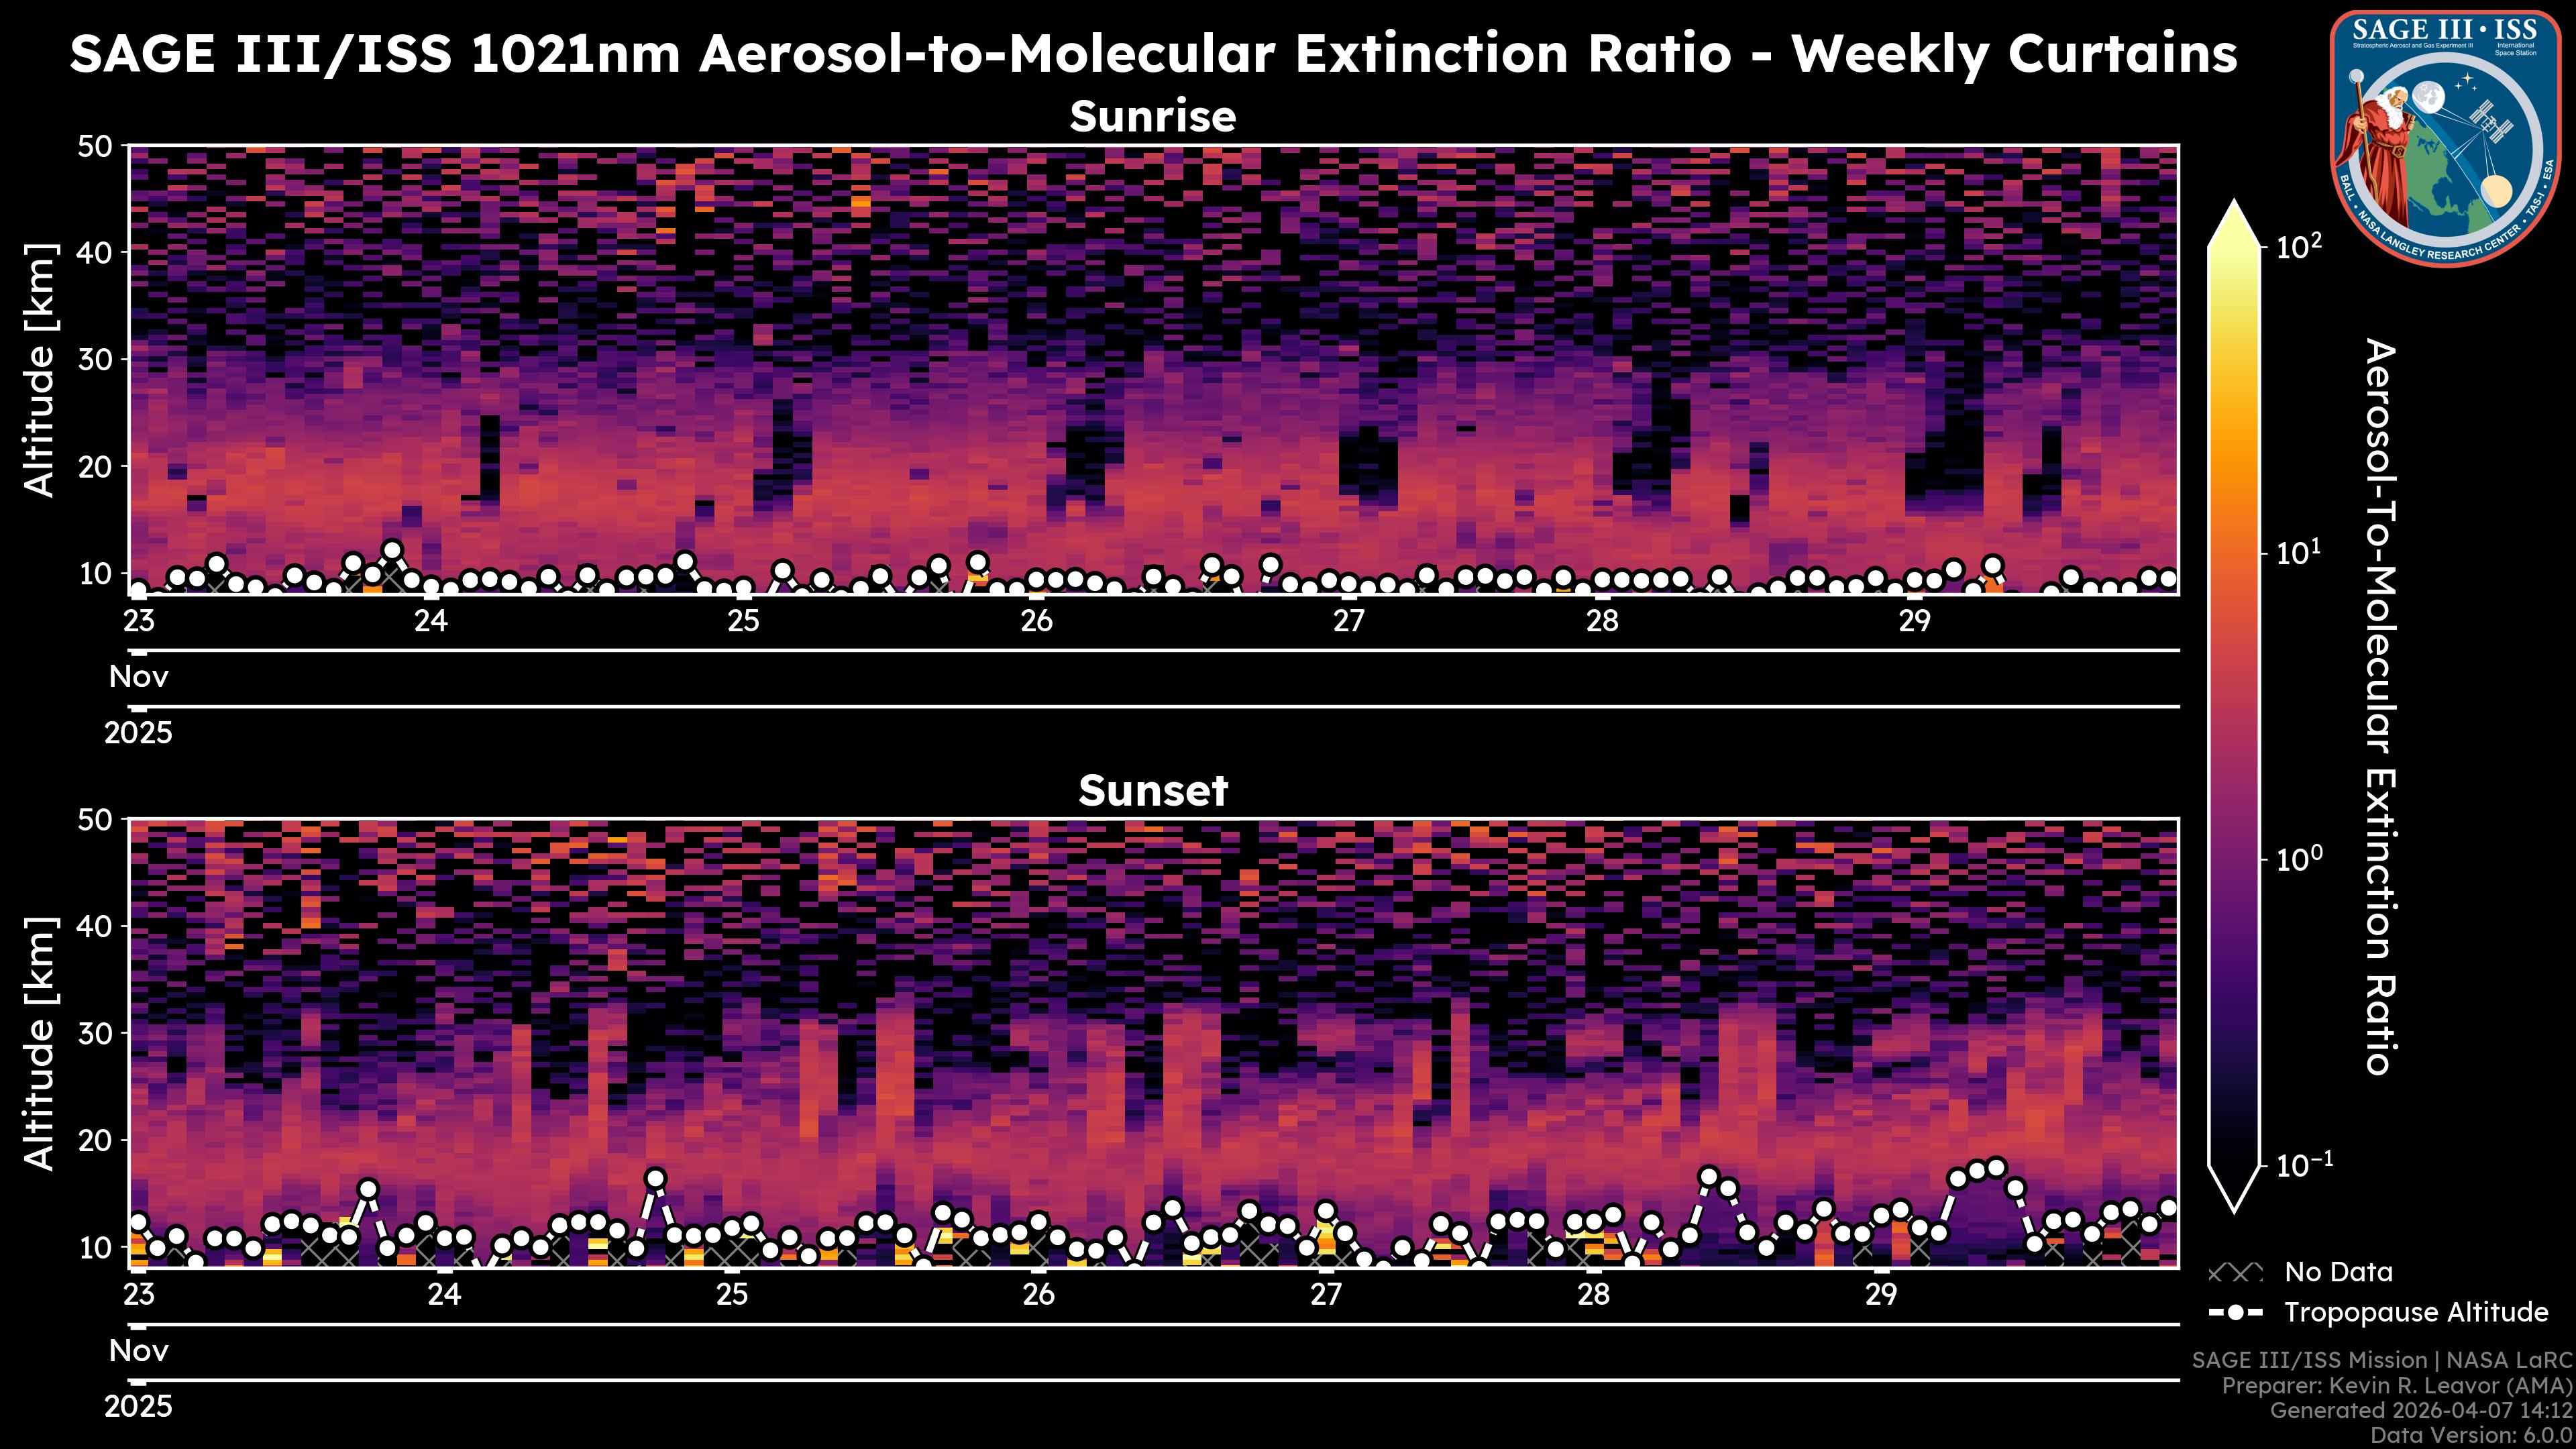The image size is (2576, 1449).
Task: Click the 10⁰ colorbar tick label
Action: pyautogui.click(x=2299, y=859)
